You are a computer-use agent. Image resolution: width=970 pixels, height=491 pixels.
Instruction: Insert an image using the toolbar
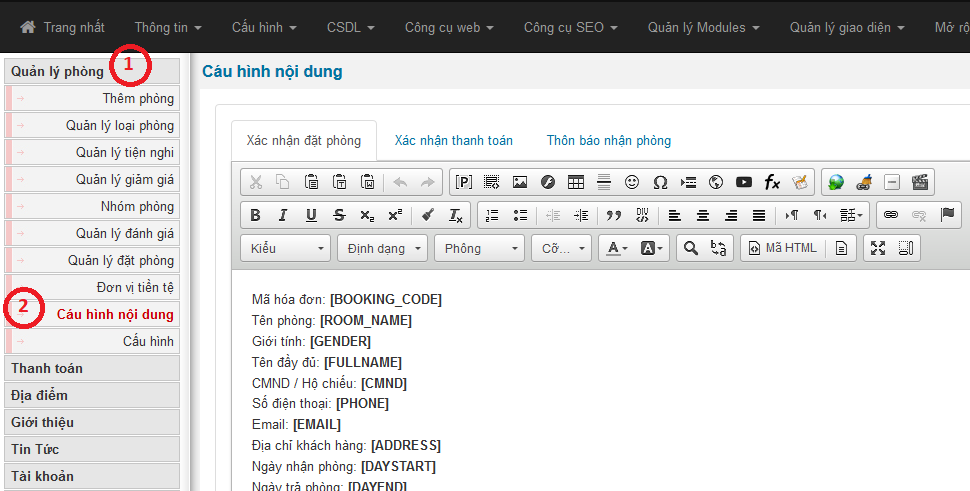520,182
